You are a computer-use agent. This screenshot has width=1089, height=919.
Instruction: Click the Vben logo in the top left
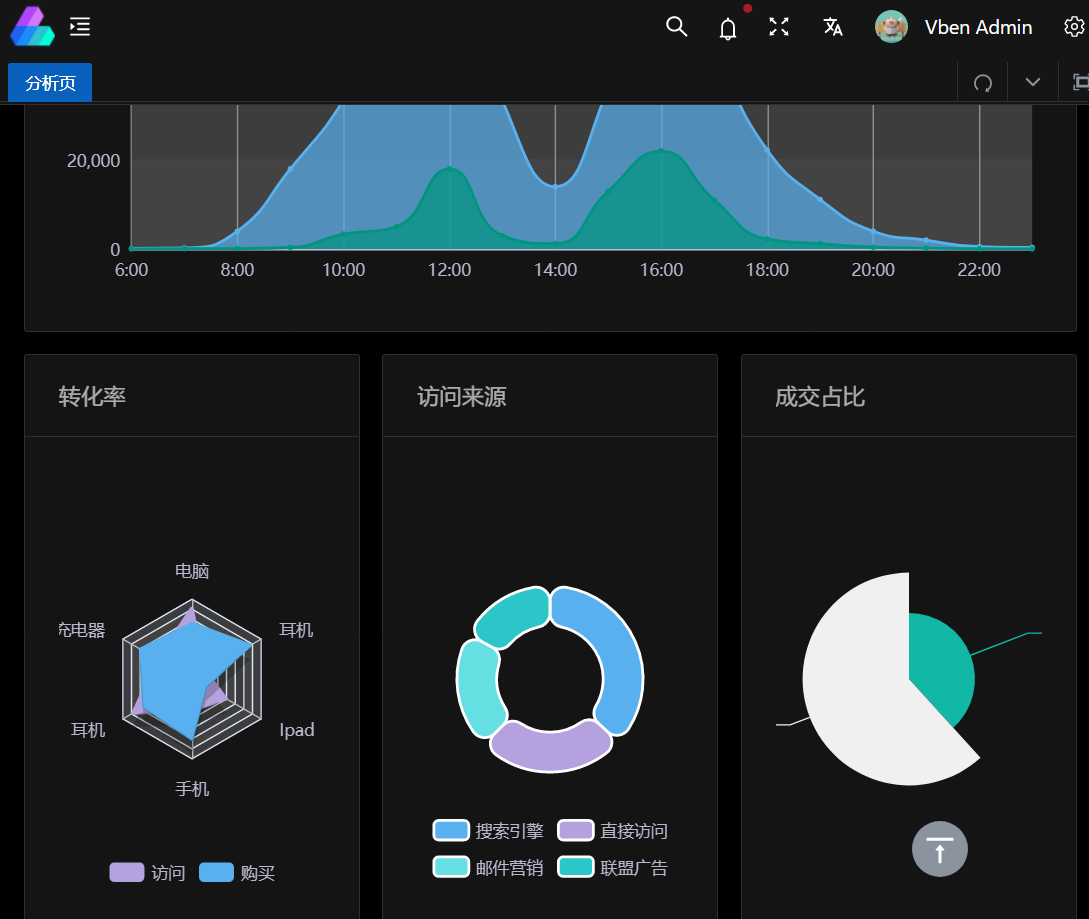[32, 26]
